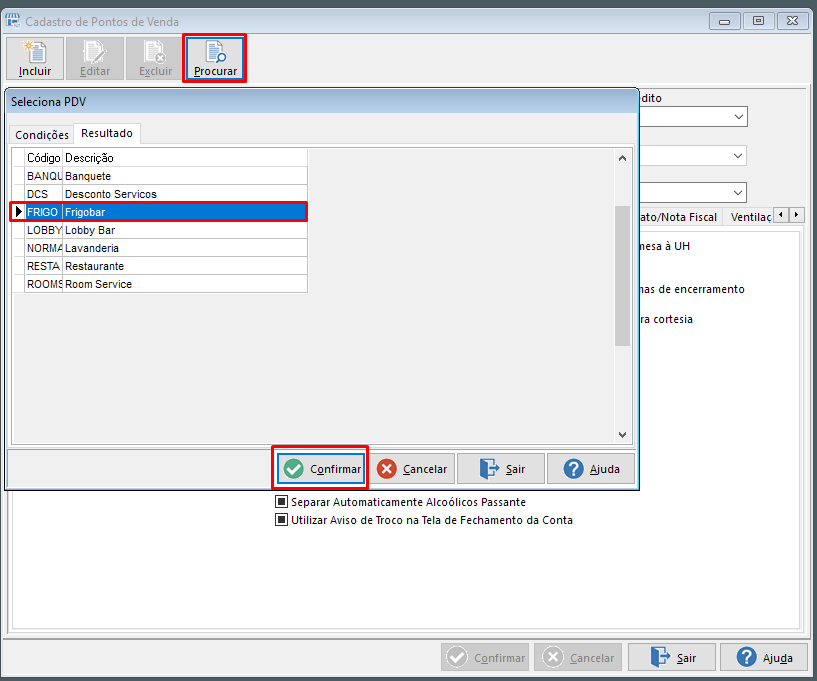Open the Nota Fiscal tab in the background

click(679, 217)
